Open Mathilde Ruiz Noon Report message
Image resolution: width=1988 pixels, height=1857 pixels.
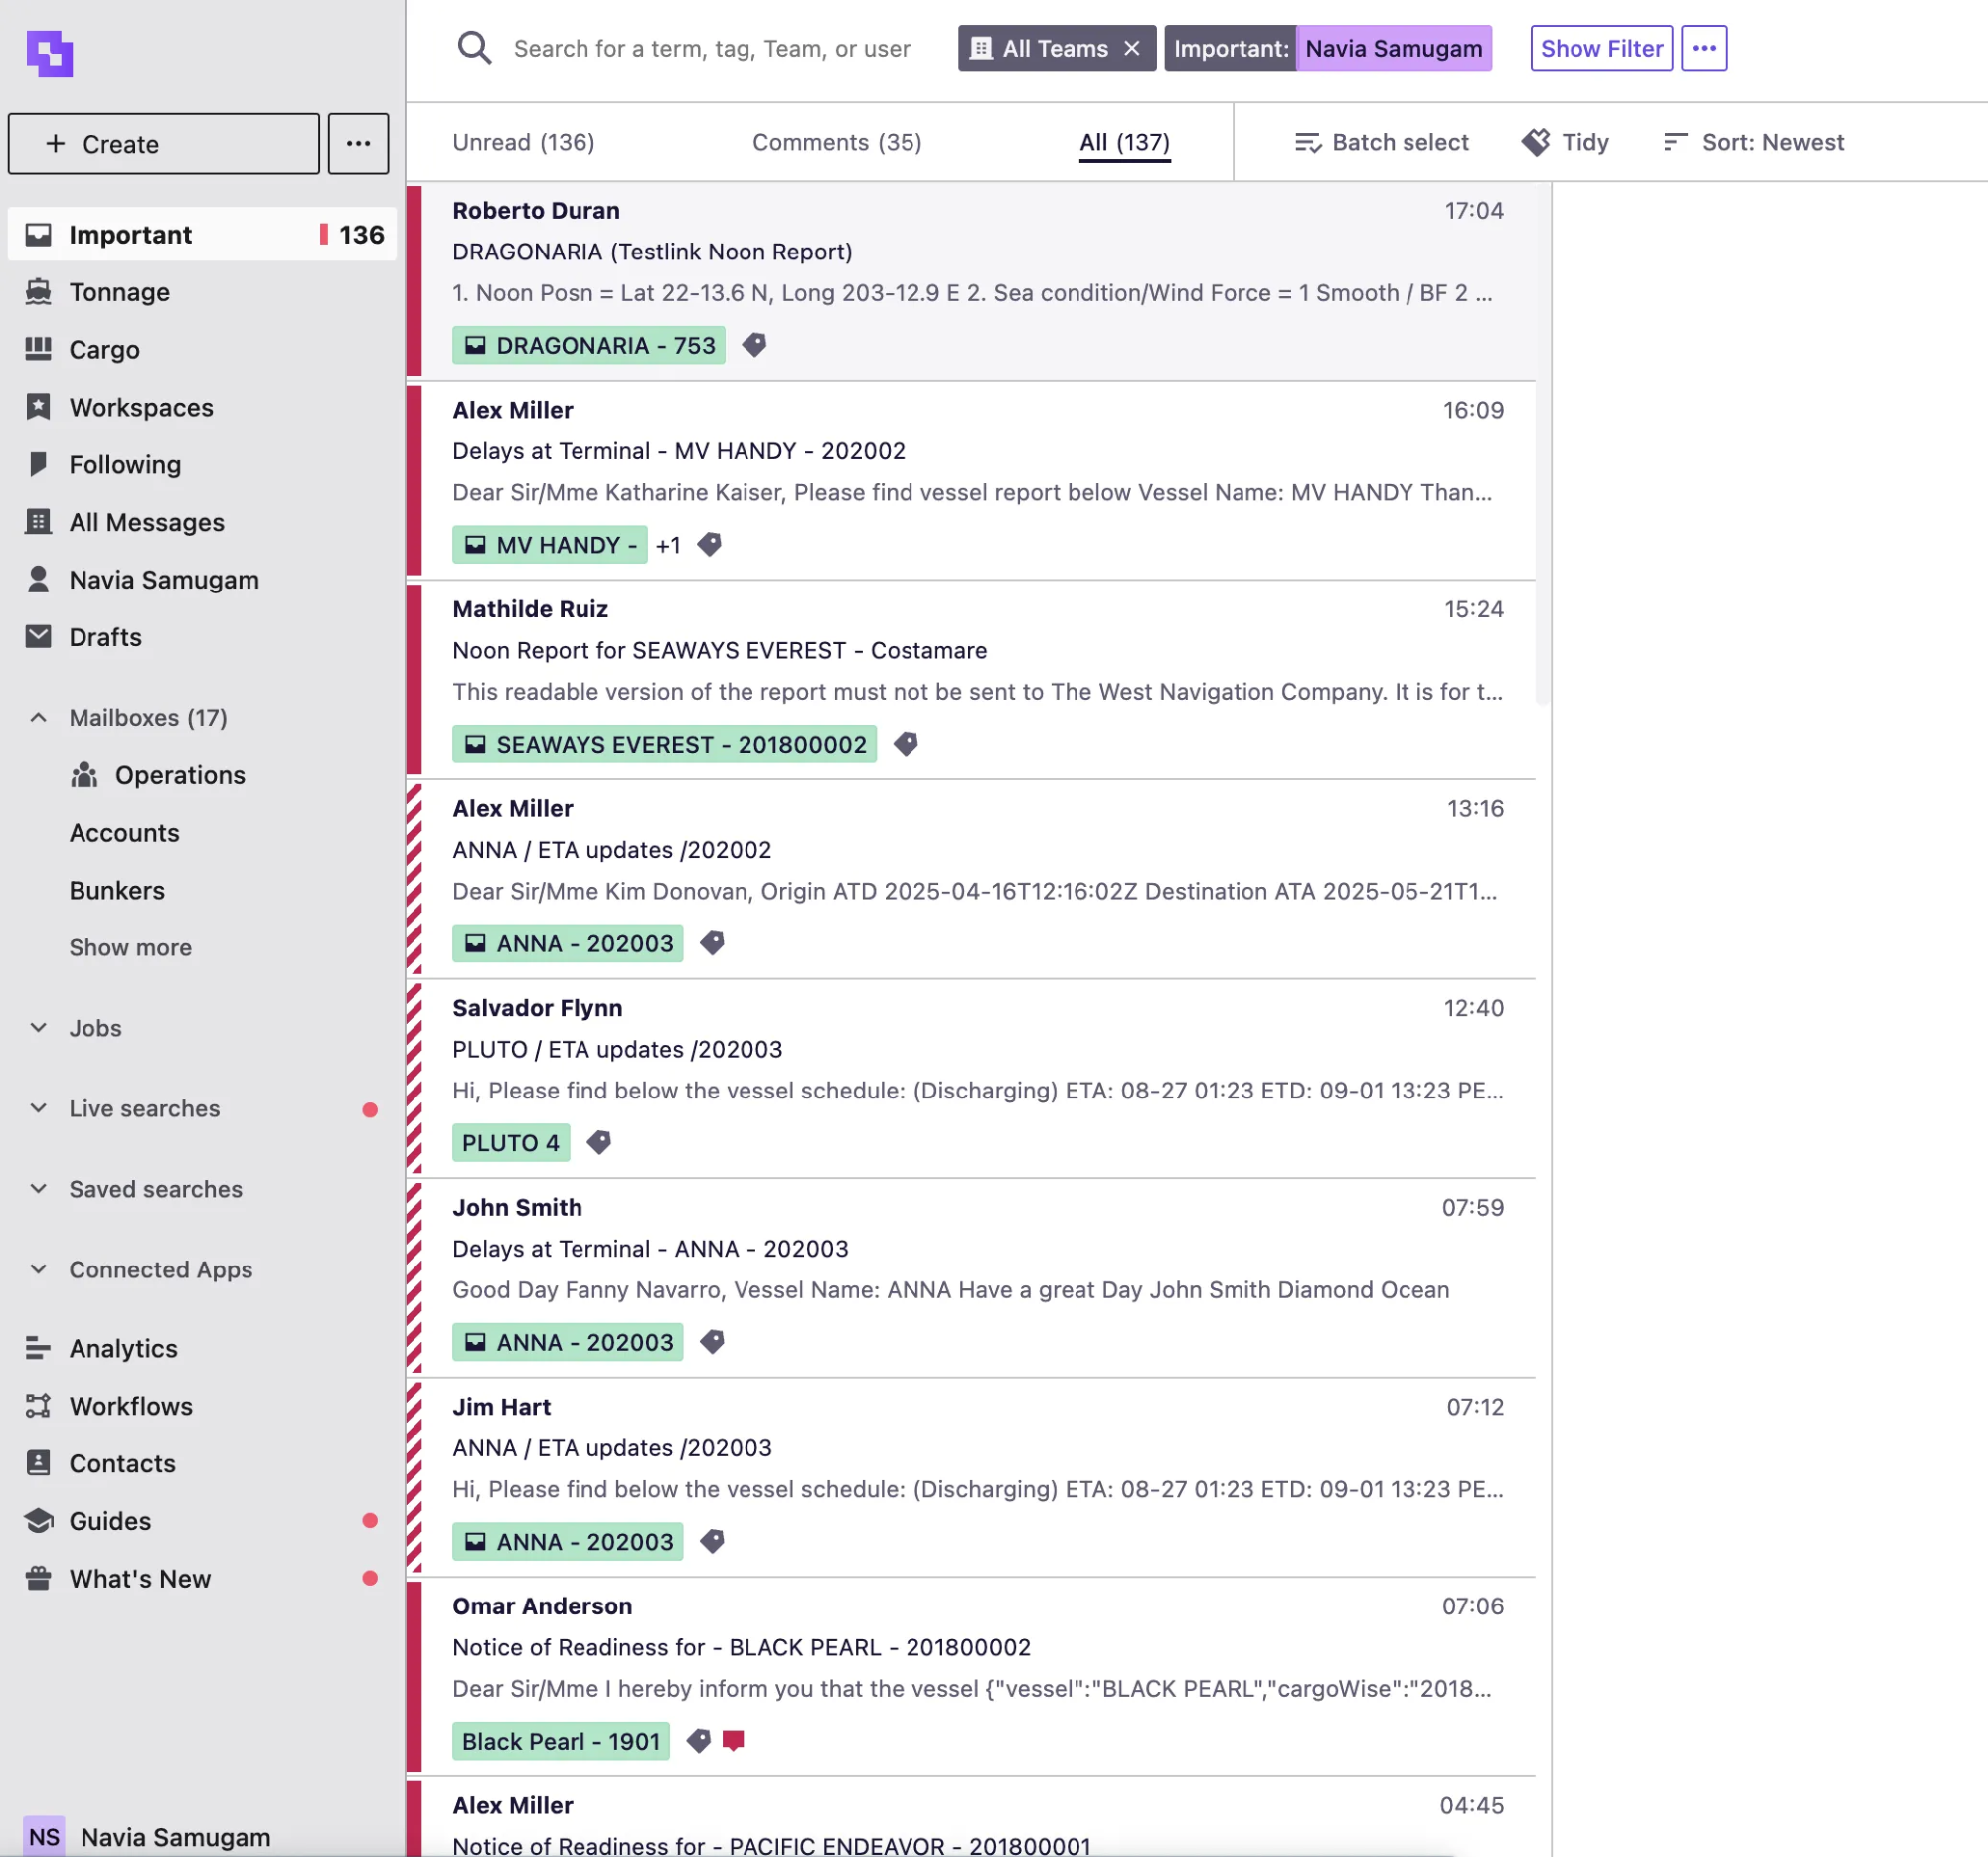(970, 680)
